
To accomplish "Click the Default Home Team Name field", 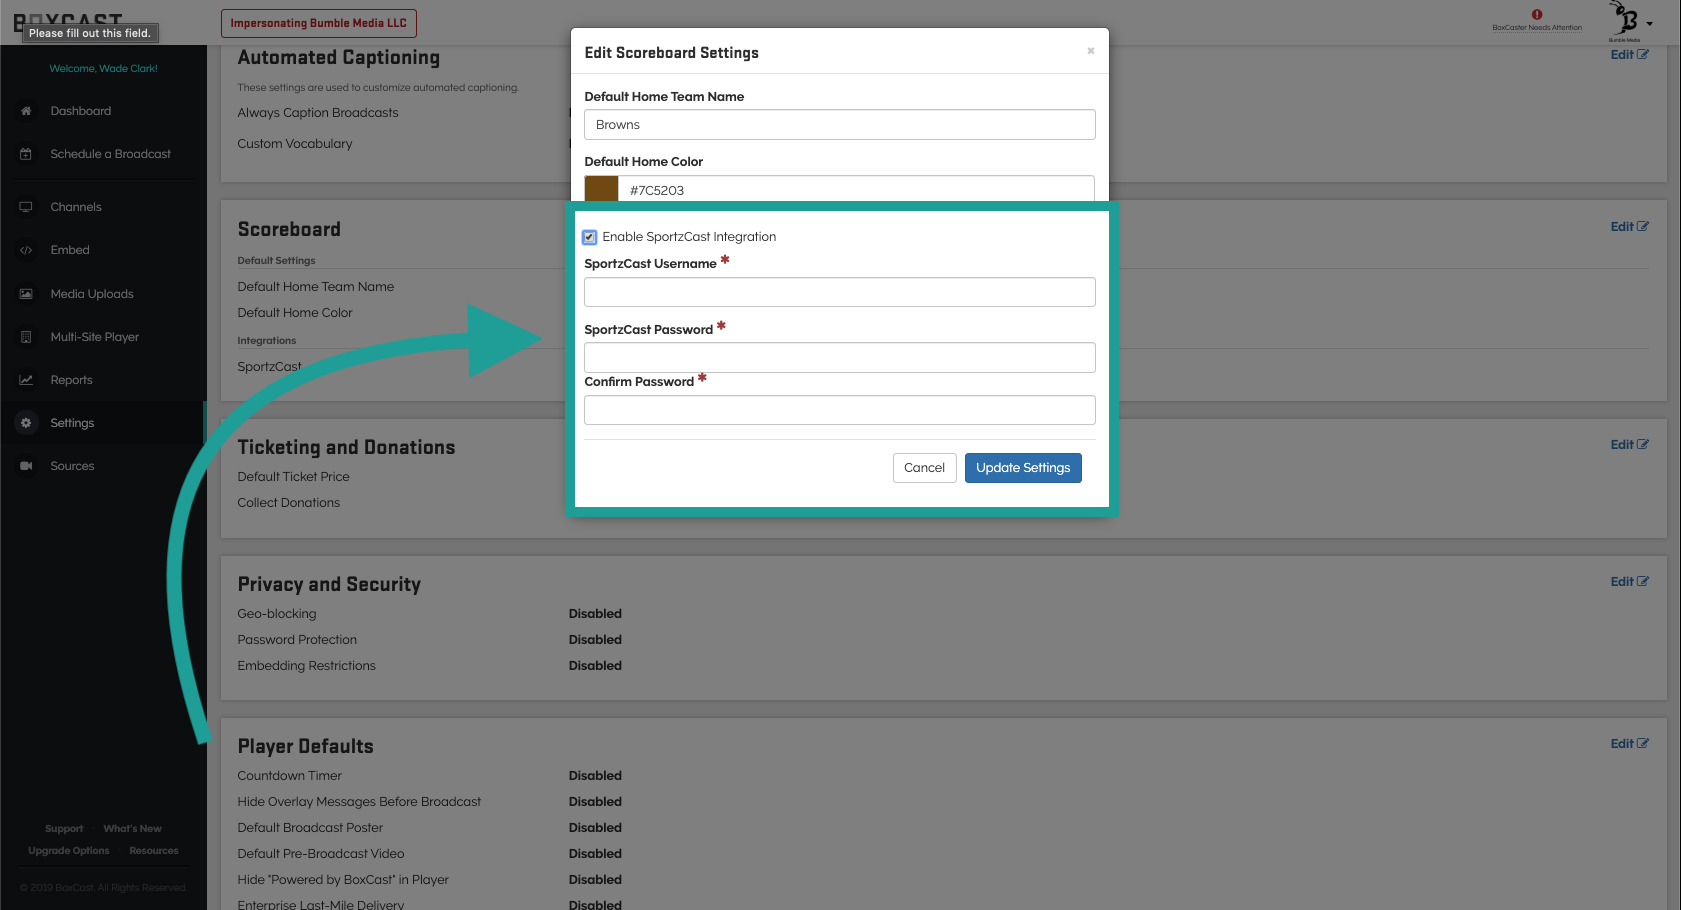I will tap(839, 125).
